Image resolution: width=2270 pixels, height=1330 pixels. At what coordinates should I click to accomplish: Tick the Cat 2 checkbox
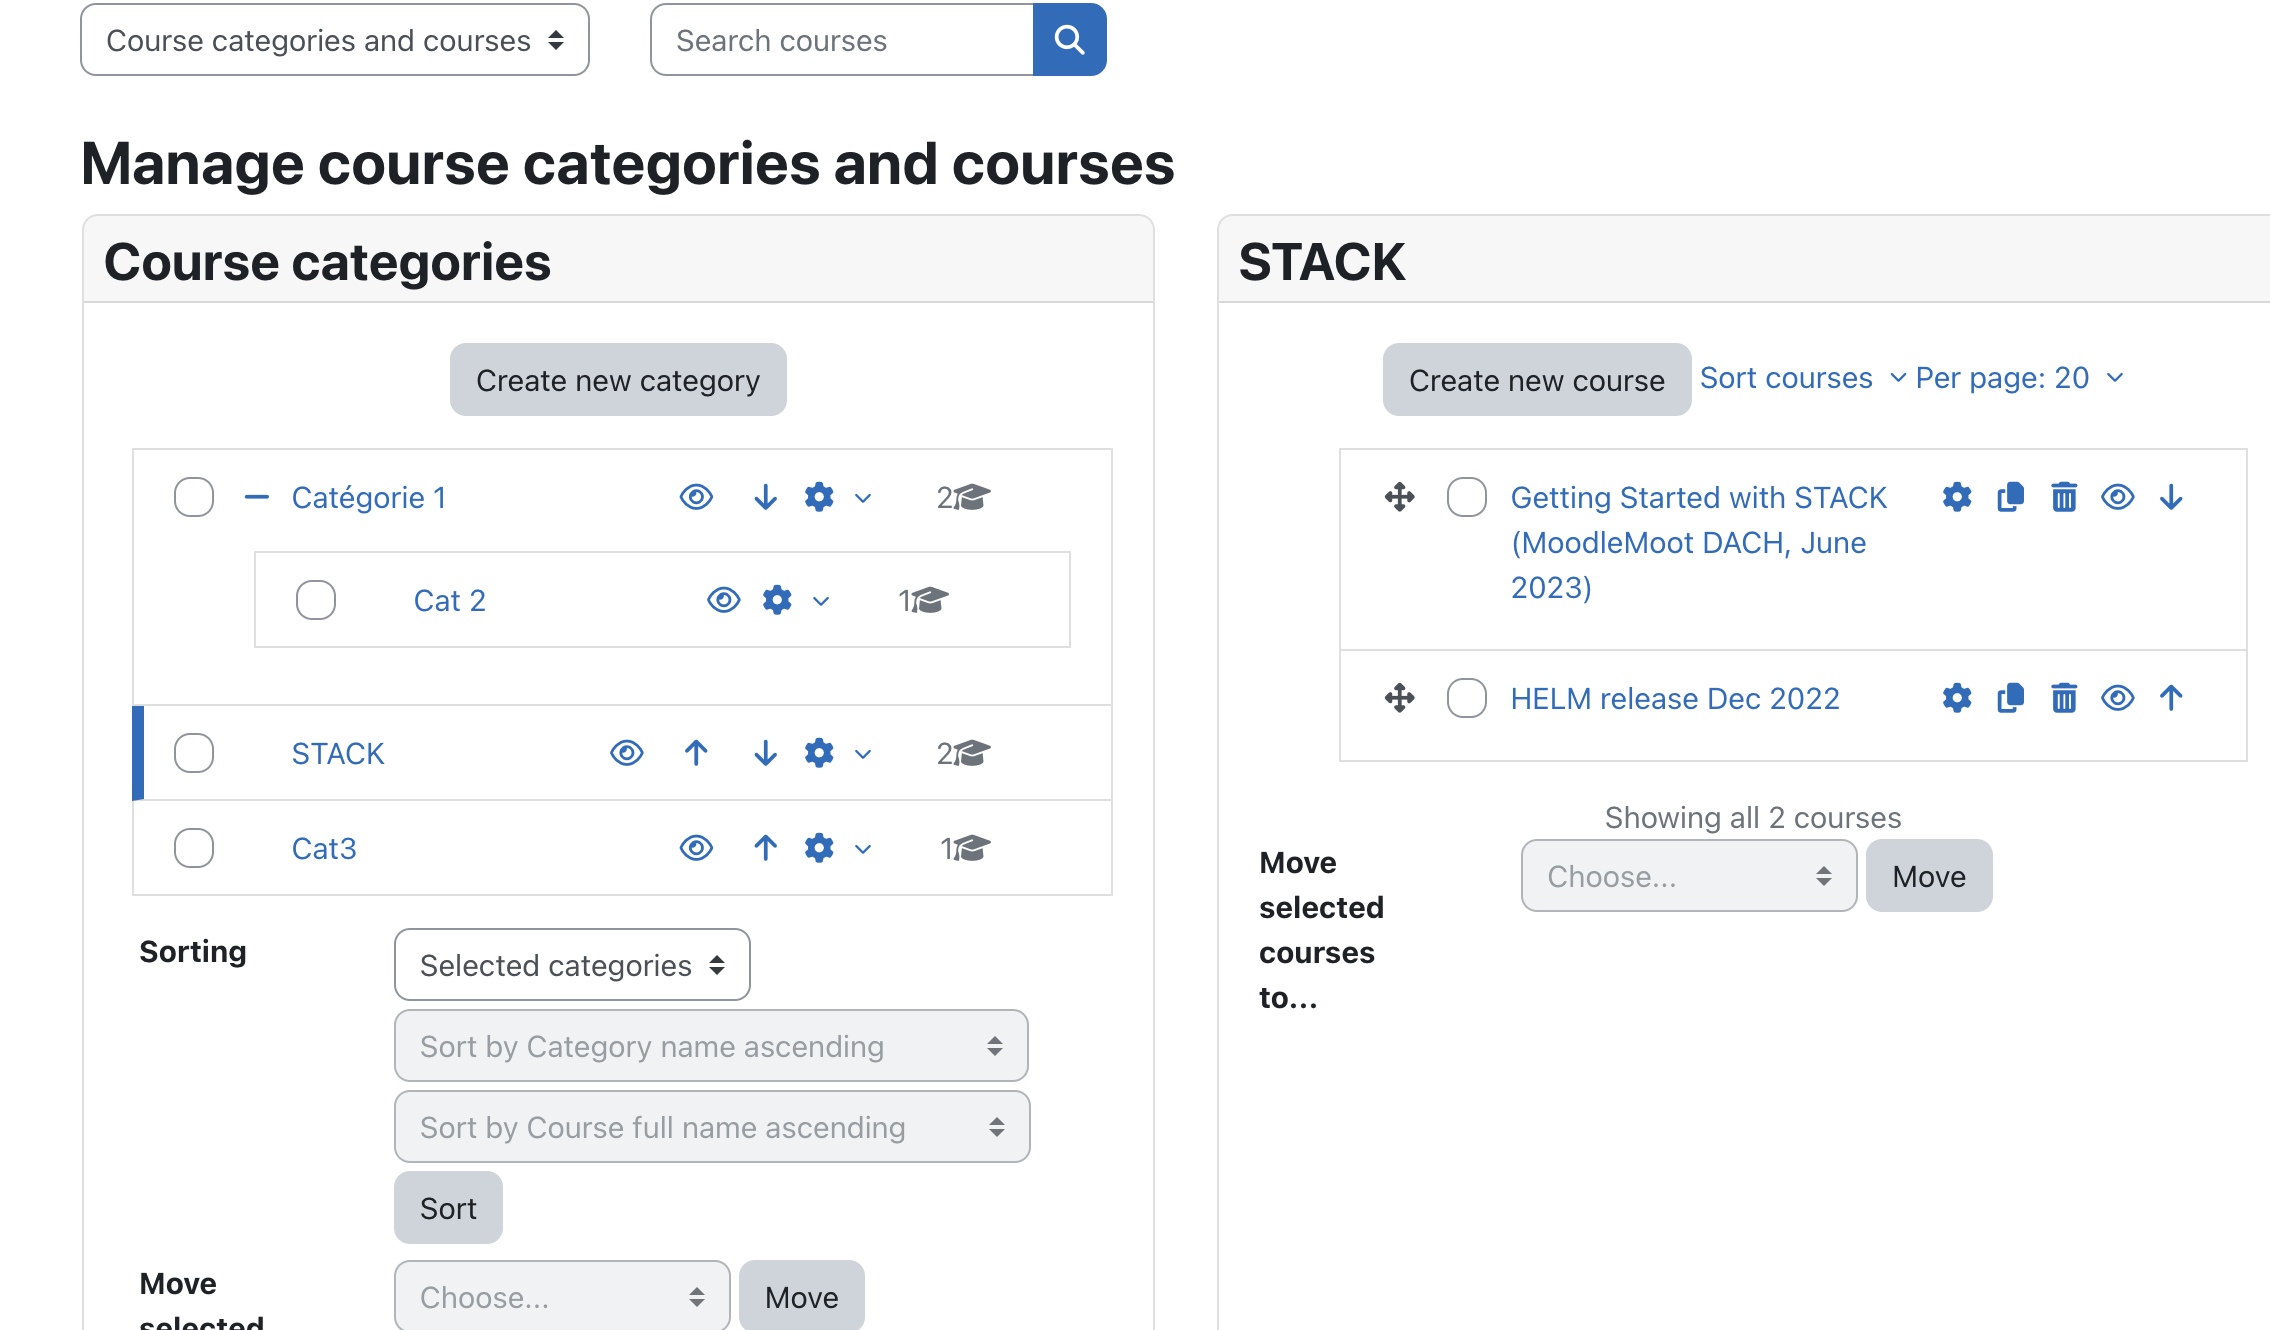pyautogui.click(x=316, y=600)
